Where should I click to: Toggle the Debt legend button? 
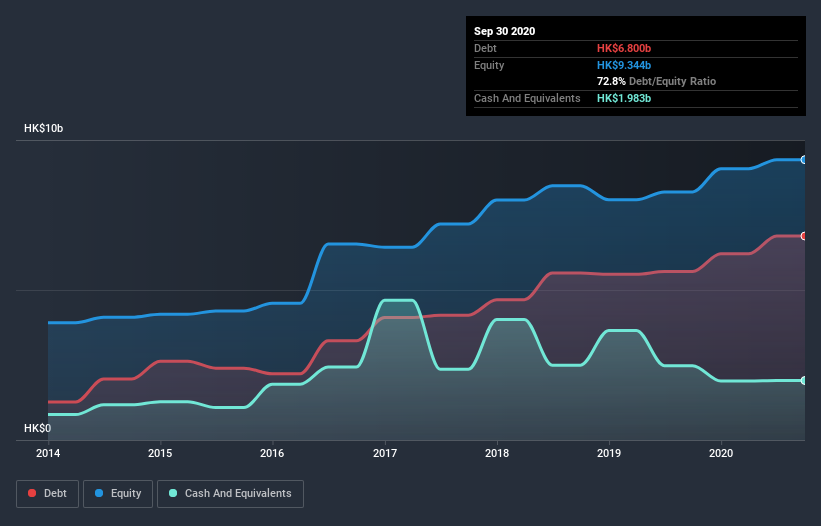tap(48, 494)
